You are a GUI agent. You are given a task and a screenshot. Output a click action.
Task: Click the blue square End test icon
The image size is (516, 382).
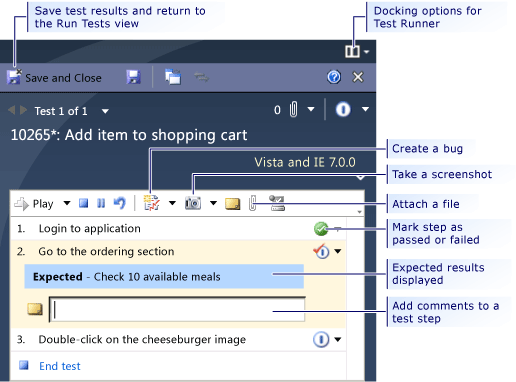pos(24,365)
